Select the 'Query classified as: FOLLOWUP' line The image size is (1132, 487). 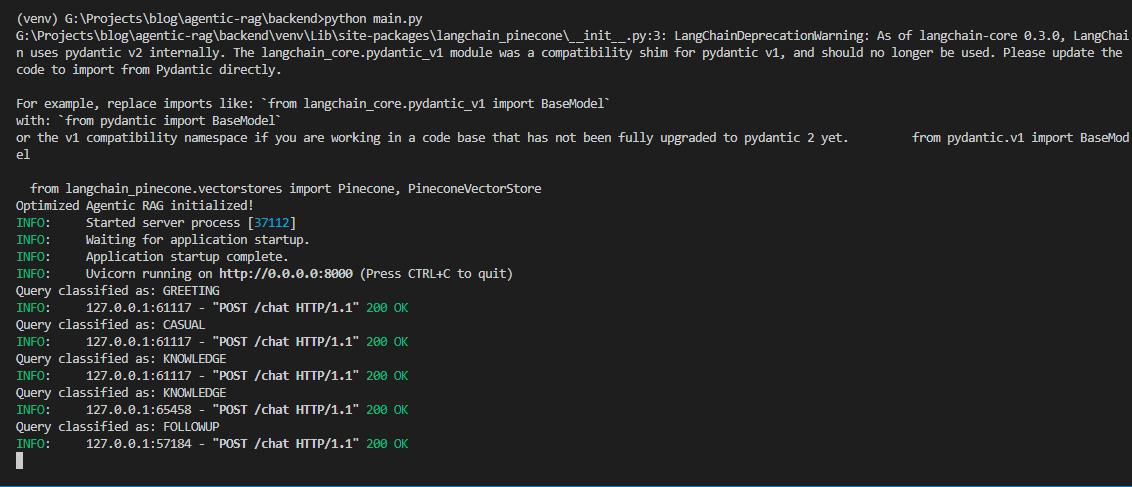tap(117, 427)
